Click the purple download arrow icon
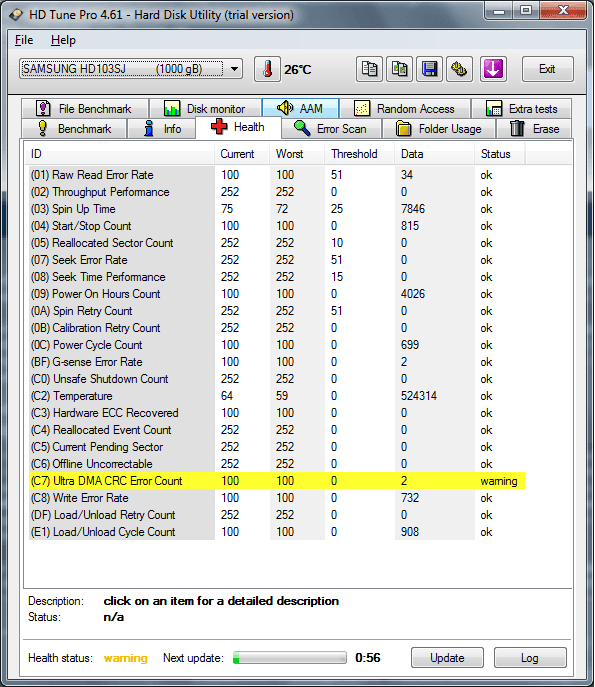 coord(493,69)
